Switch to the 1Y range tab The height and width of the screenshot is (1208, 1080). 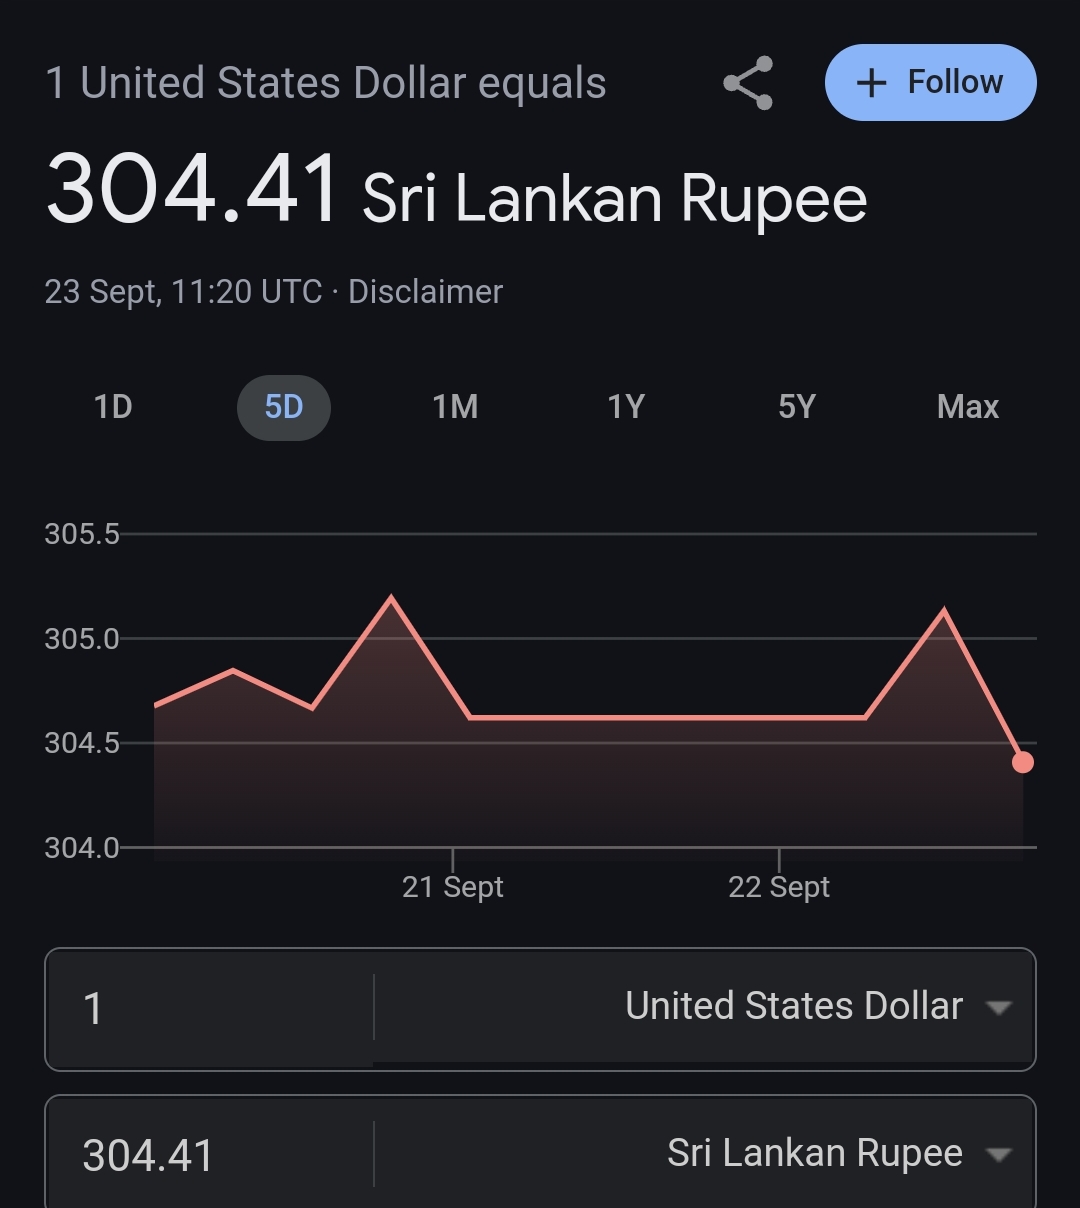tap(626, 407)
